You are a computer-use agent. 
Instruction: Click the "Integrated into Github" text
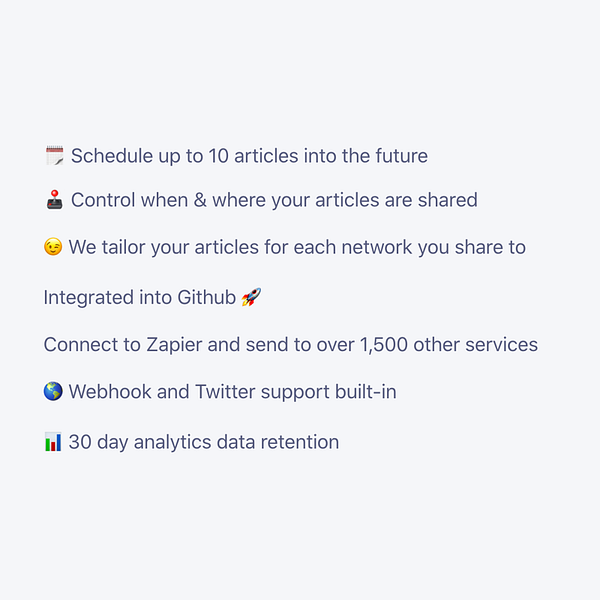pos(139,297)
